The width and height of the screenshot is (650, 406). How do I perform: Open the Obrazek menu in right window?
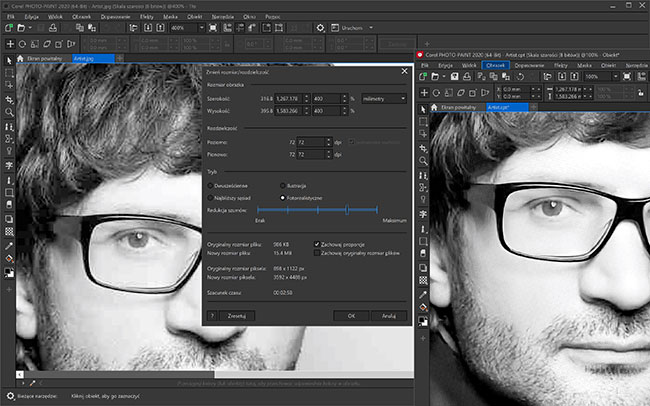click(x=494, y=64)
